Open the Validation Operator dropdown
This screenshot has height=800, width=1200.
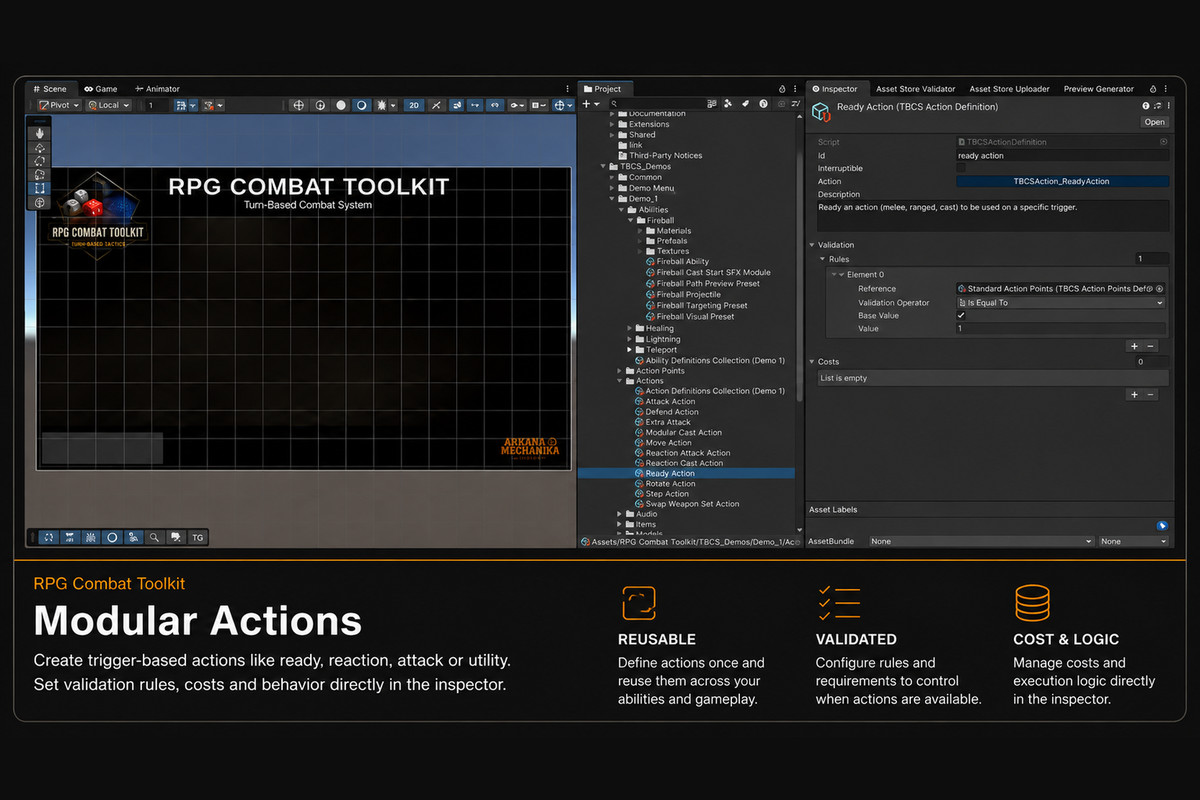click(1061, 303)
